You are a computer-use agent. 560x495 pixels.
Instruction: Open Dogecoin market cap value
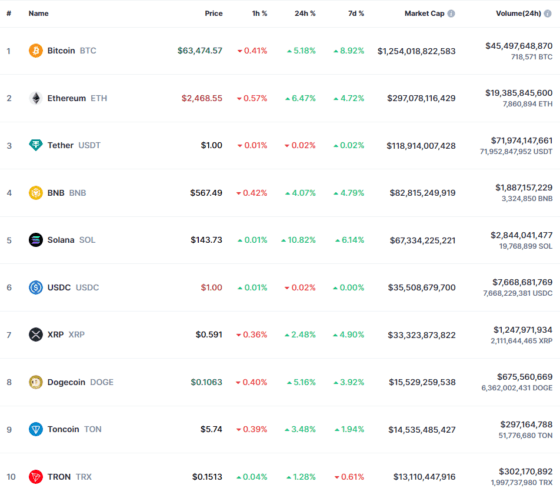click(422, 382)
